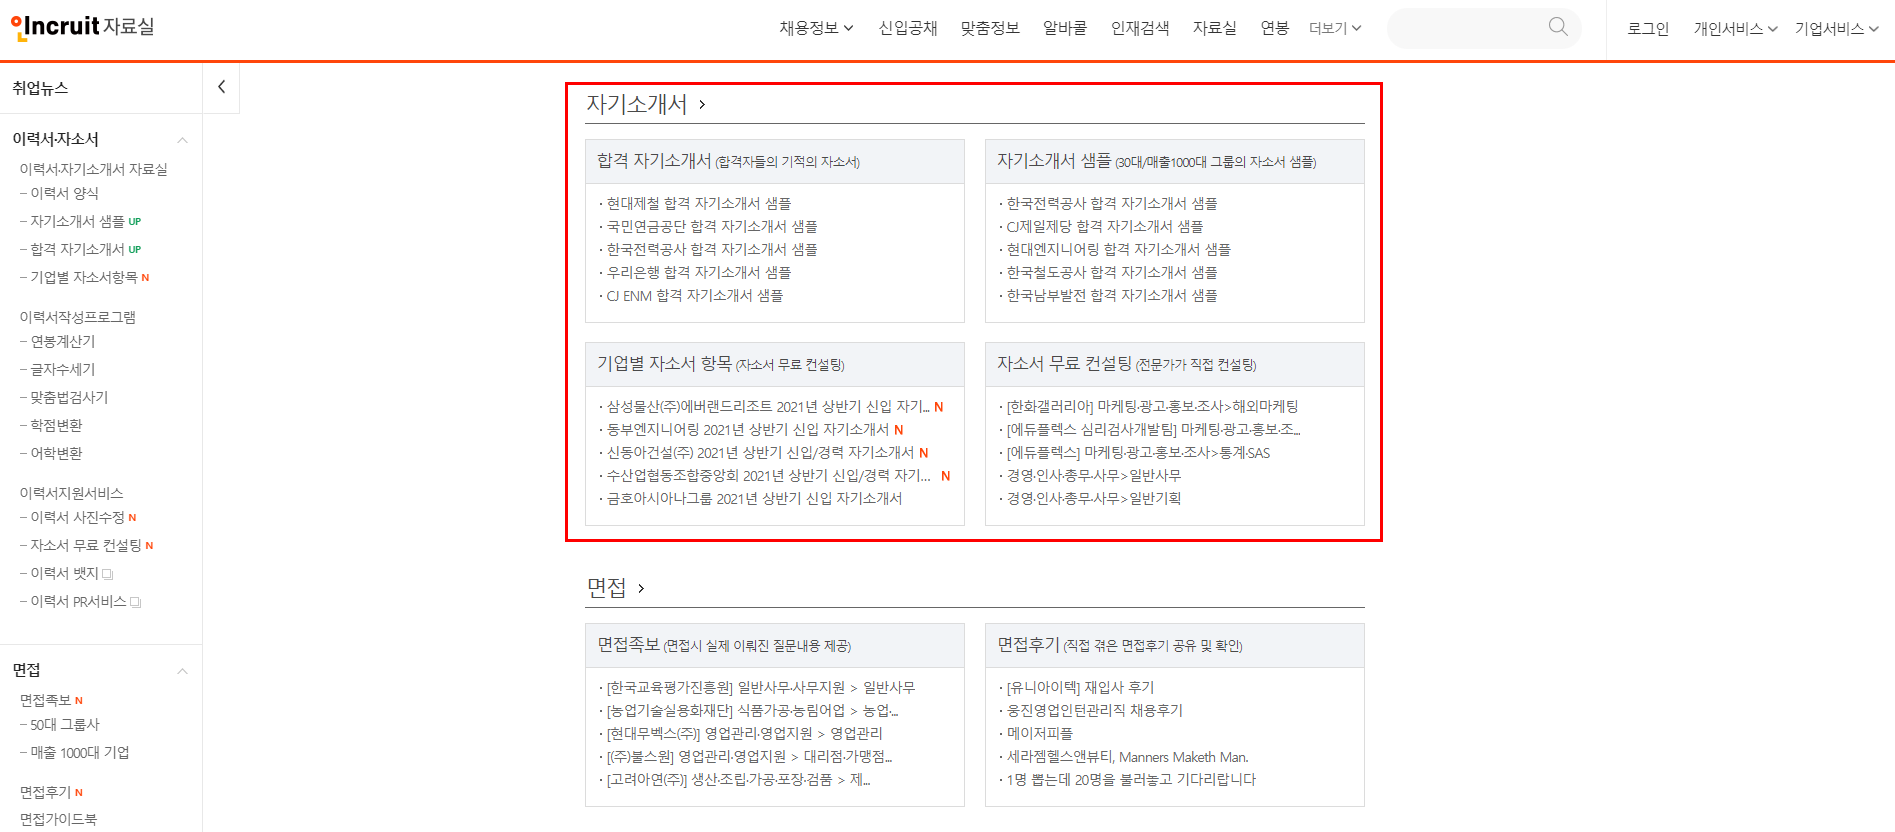Open the 기업서비스 dropdown

pos(1836,28)
